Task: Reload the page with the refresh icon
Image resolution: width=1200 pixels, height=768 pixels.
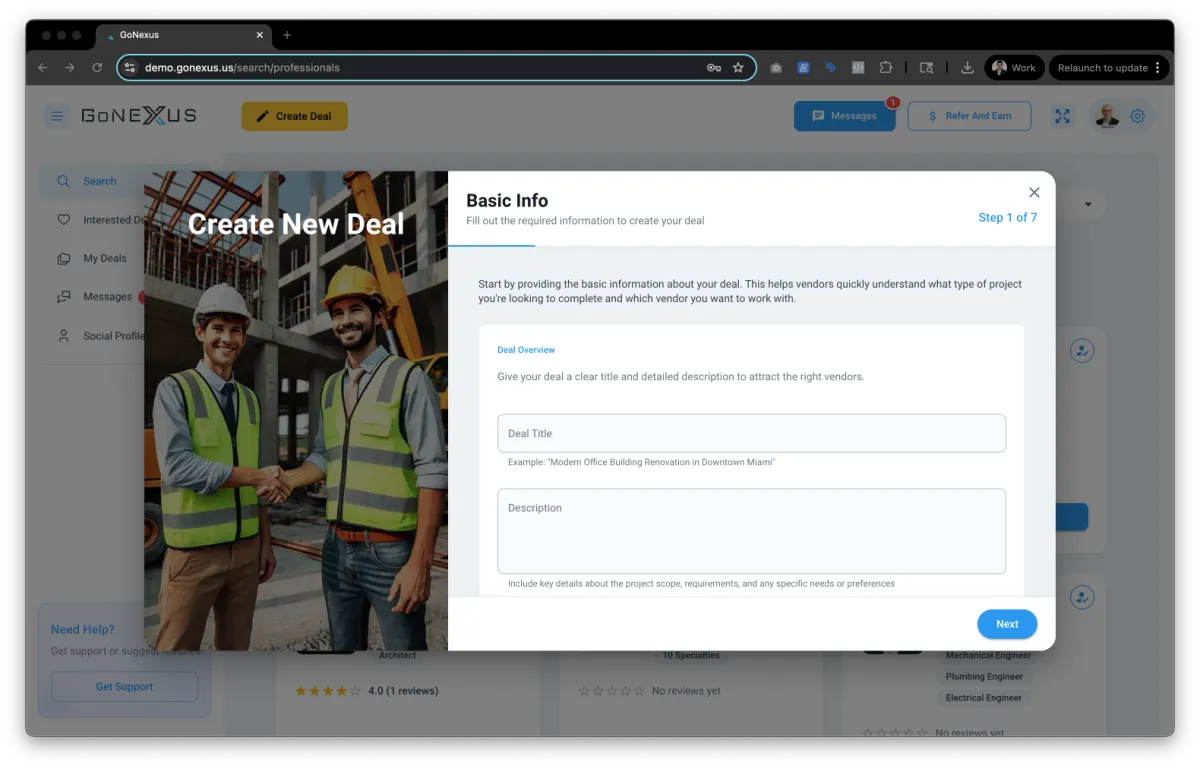Action: click(x=97, y=68)
